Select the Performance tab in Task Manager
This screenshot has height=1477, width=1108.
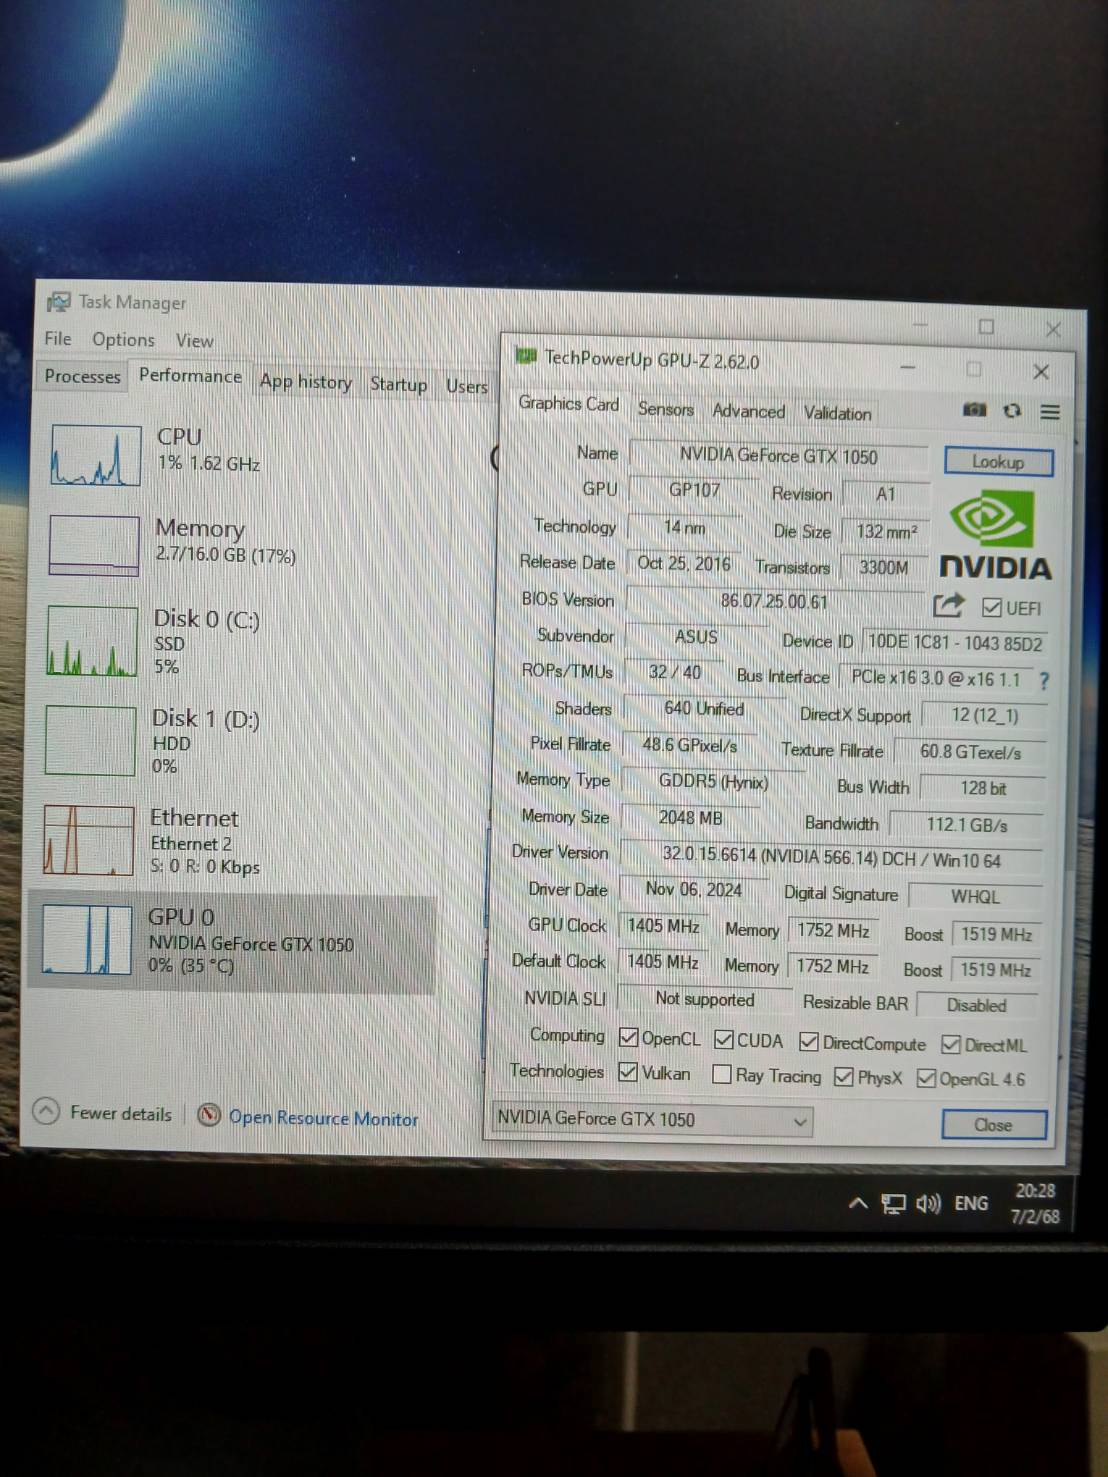190,376
